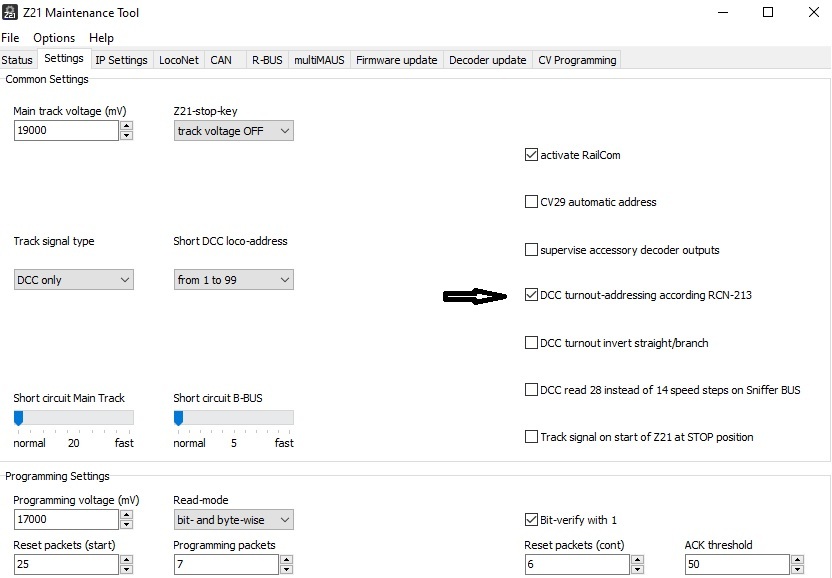Open the multiMAUS tab
Viewport: 832px width, 578px height.
319,60
